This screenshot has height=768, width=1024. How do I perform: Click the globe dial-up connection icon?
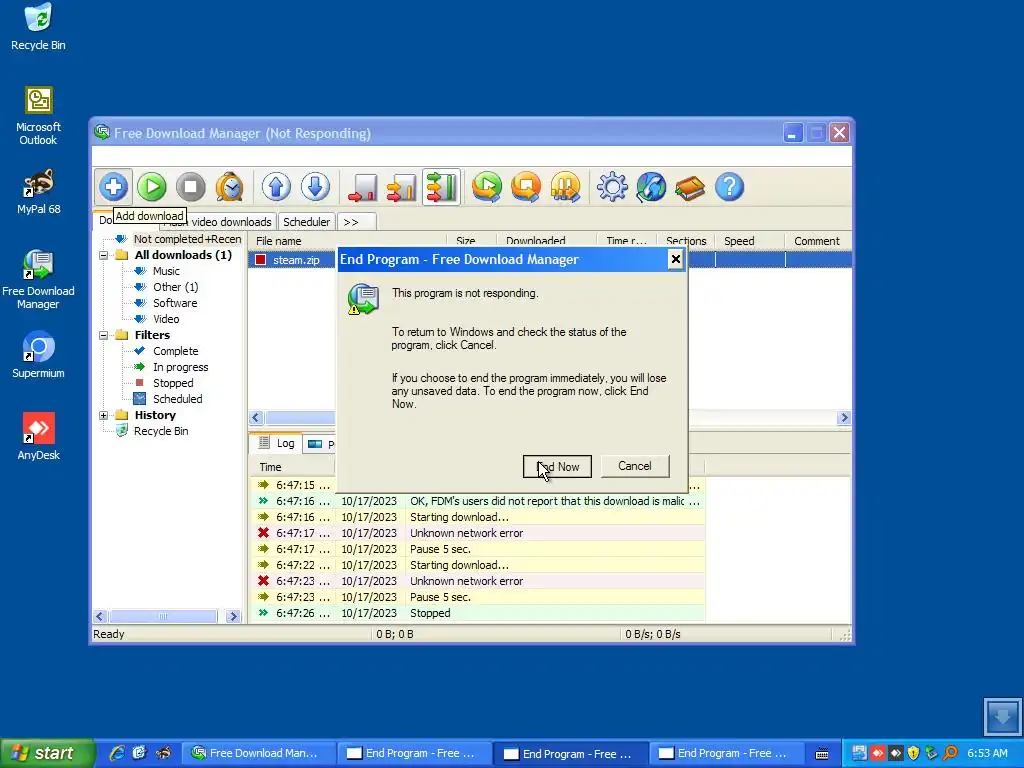(651, 187)
